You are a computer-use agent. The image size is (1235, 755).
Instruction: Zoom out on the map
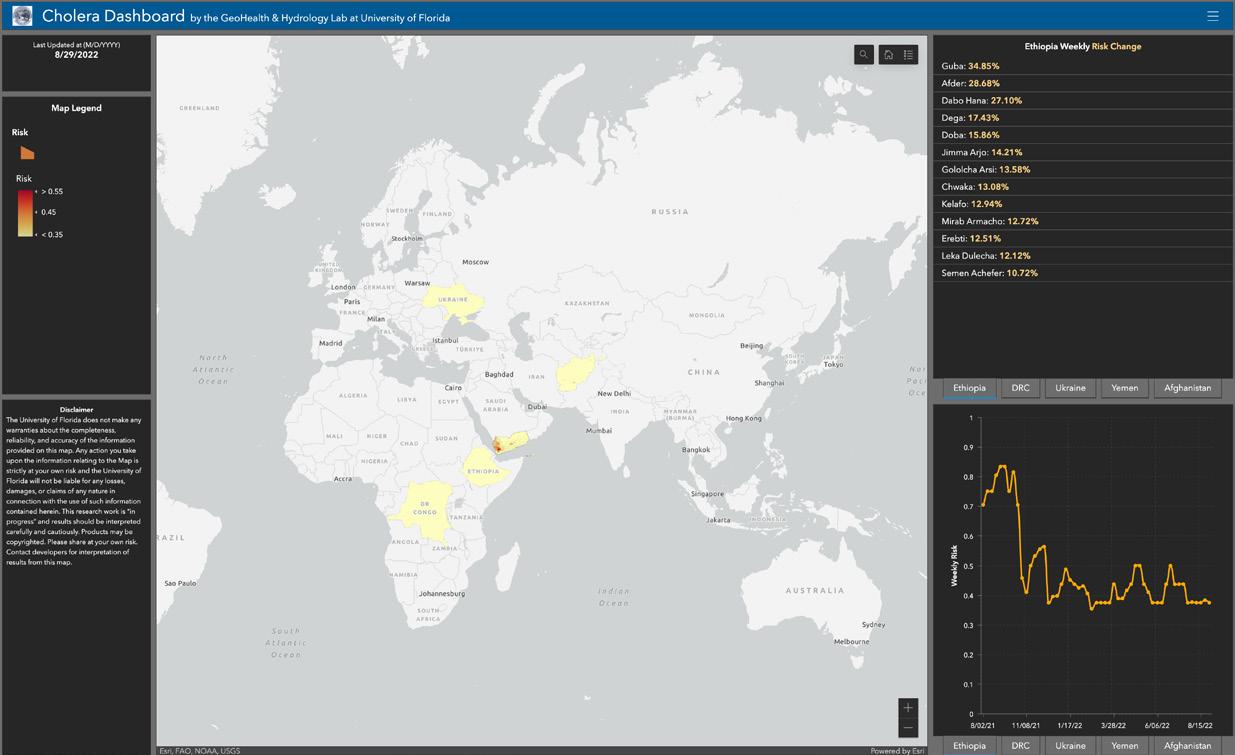(x=908, y=728)
